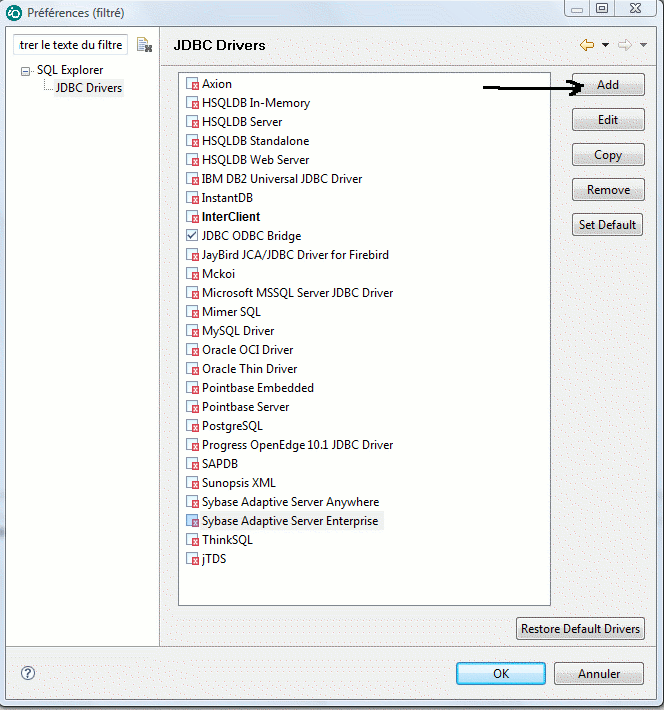664x710 pixels.
Task: Select Progress OpenEdge 10.1 JDBC Driver
Action: [x=298, y=445]
